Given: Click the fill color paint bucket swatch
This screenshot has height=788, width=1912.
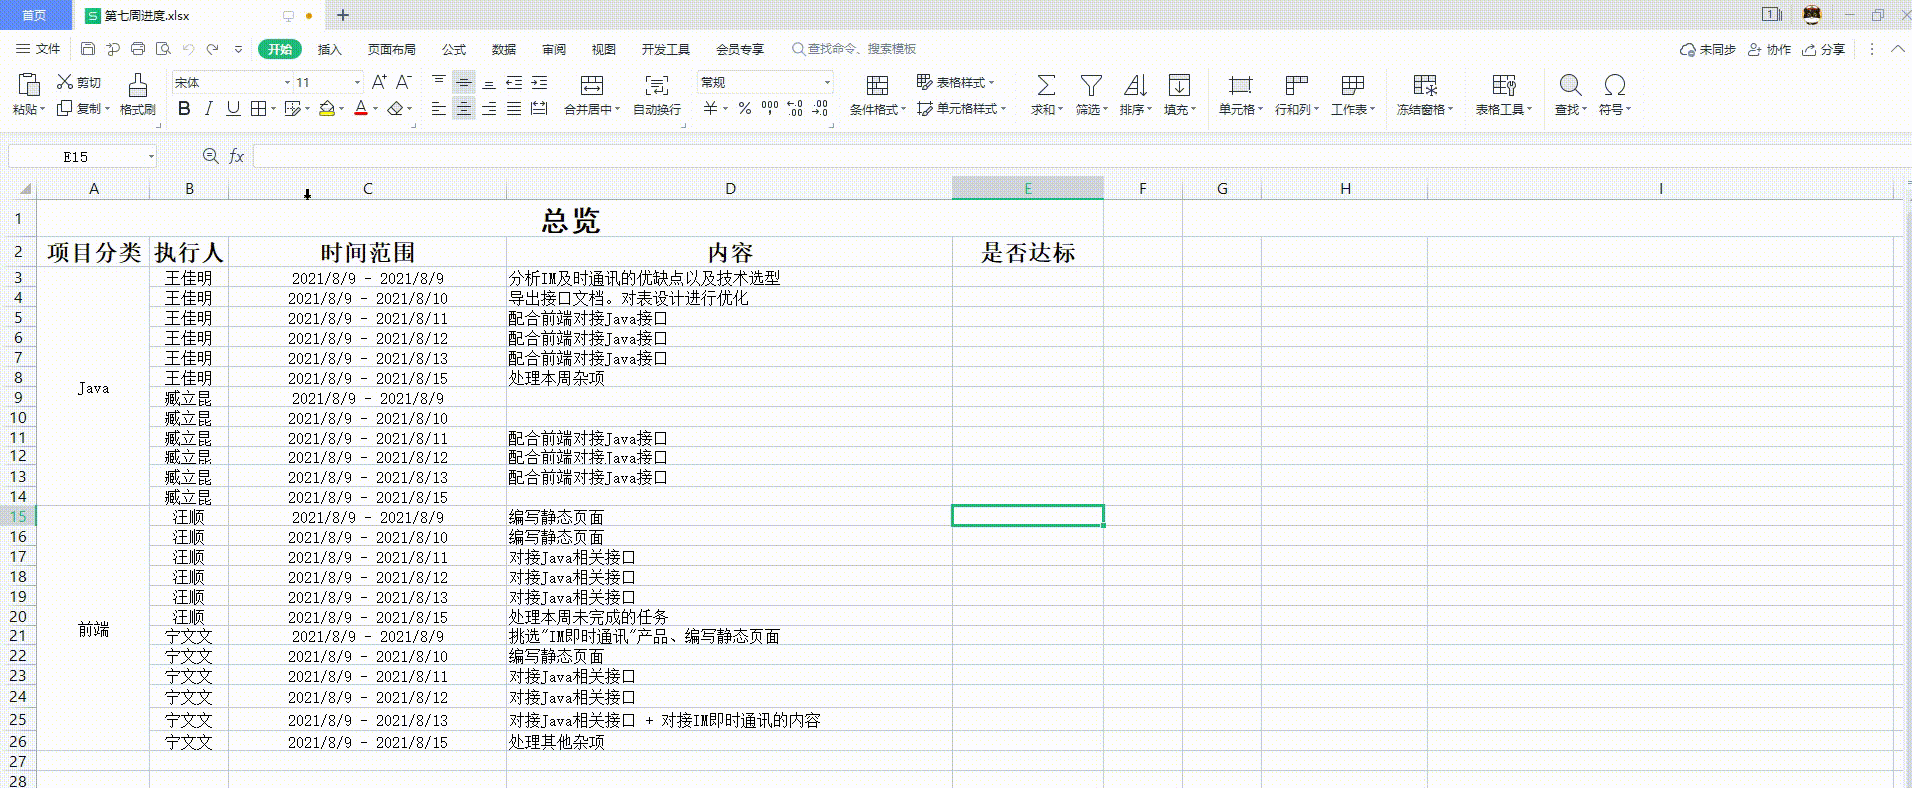Looking at the screenshot, I should 326,109.
